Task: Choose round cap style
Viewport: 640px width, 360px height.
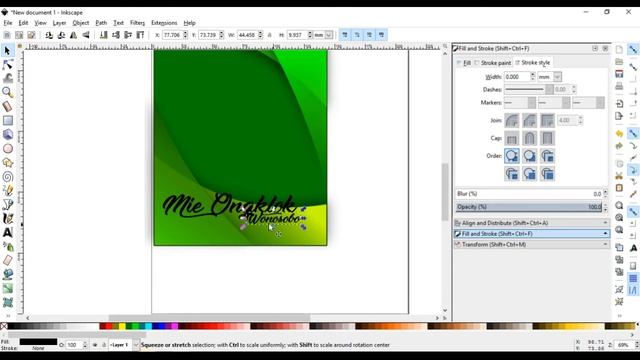Action: point(530,138)
